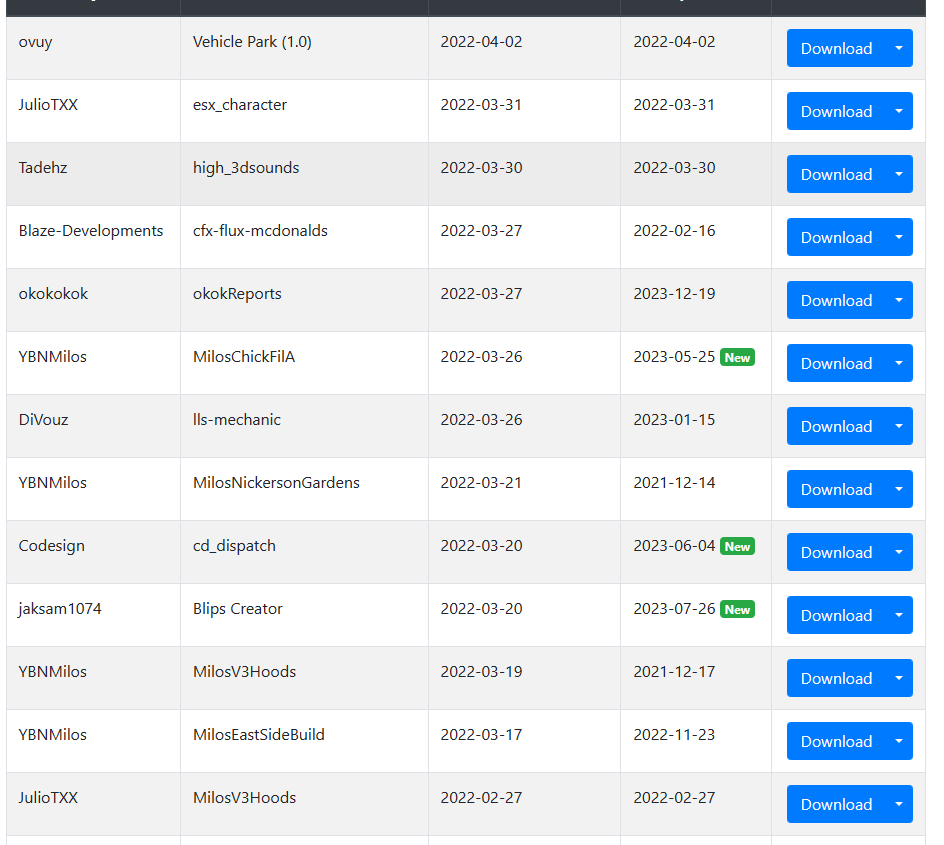Expand download options for cd_dispatch
This screenshot has height=845, width=944.
(899, 552)
